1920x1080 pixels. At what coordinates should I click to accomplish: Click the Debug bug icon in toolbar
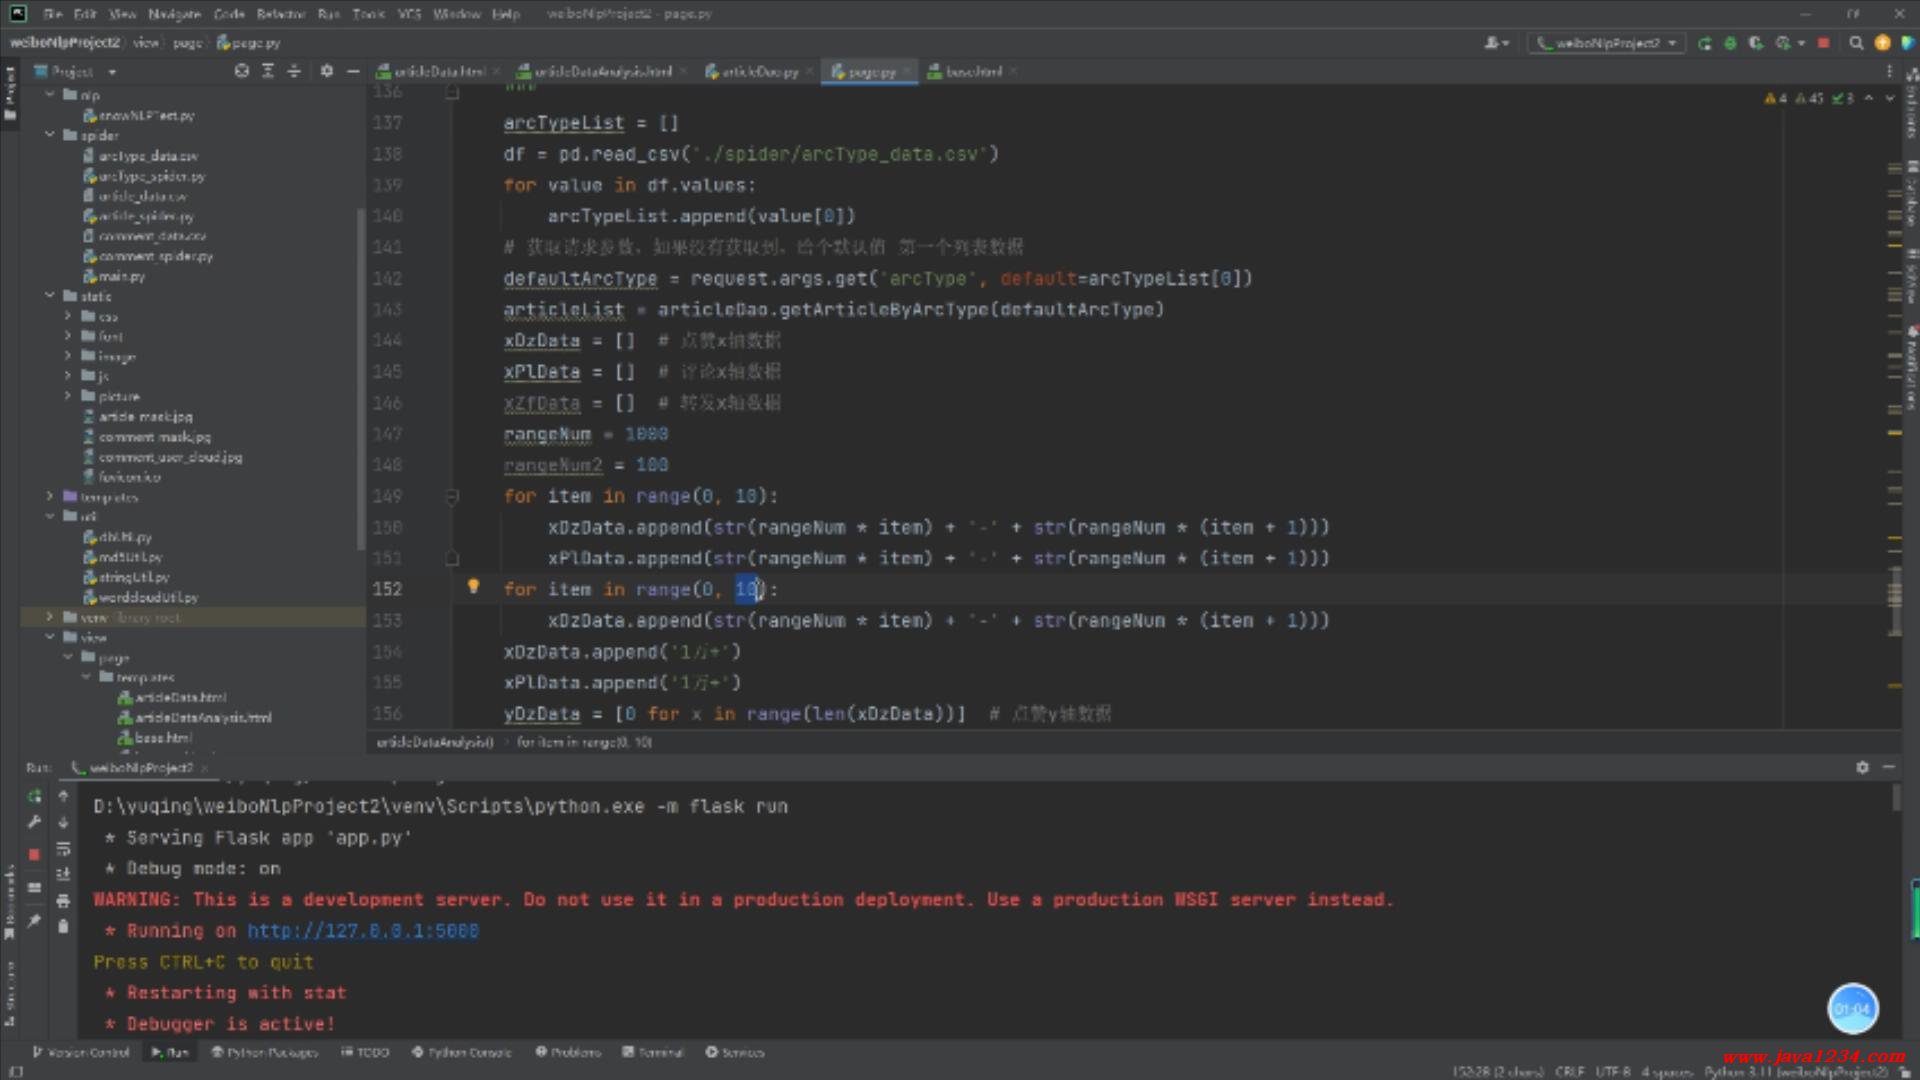(x=1730, y=43)
